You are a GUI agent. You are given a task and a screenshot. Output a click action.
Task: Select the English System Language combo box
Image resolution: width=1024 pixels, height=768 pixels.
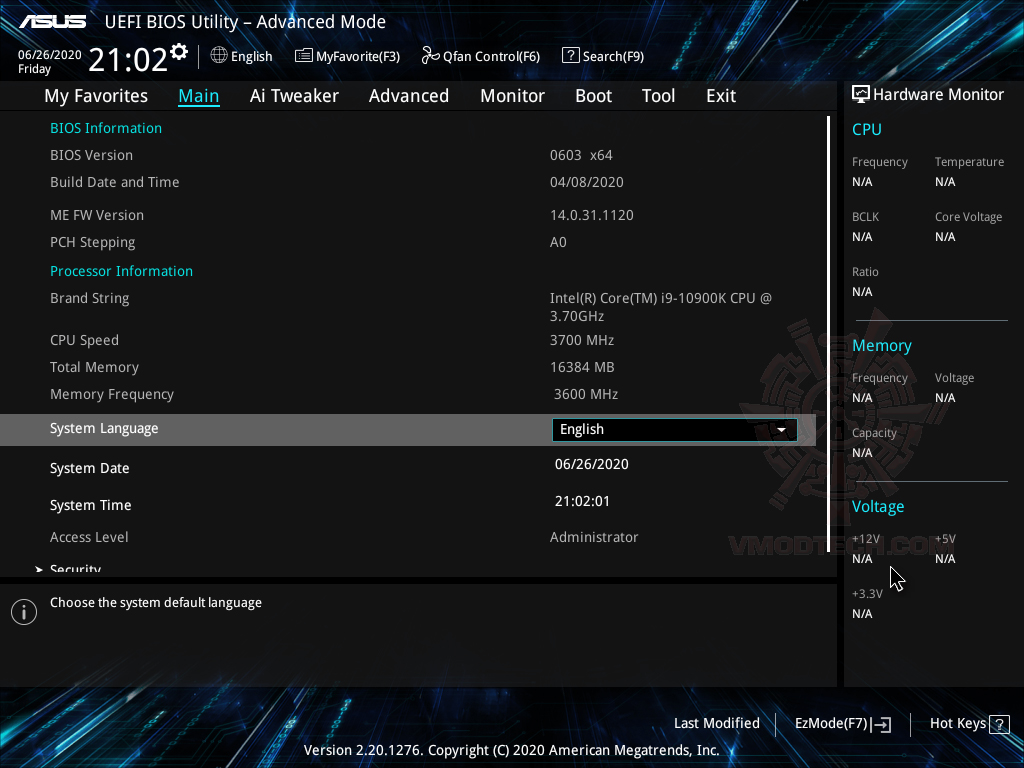click(x=675, y=430)
